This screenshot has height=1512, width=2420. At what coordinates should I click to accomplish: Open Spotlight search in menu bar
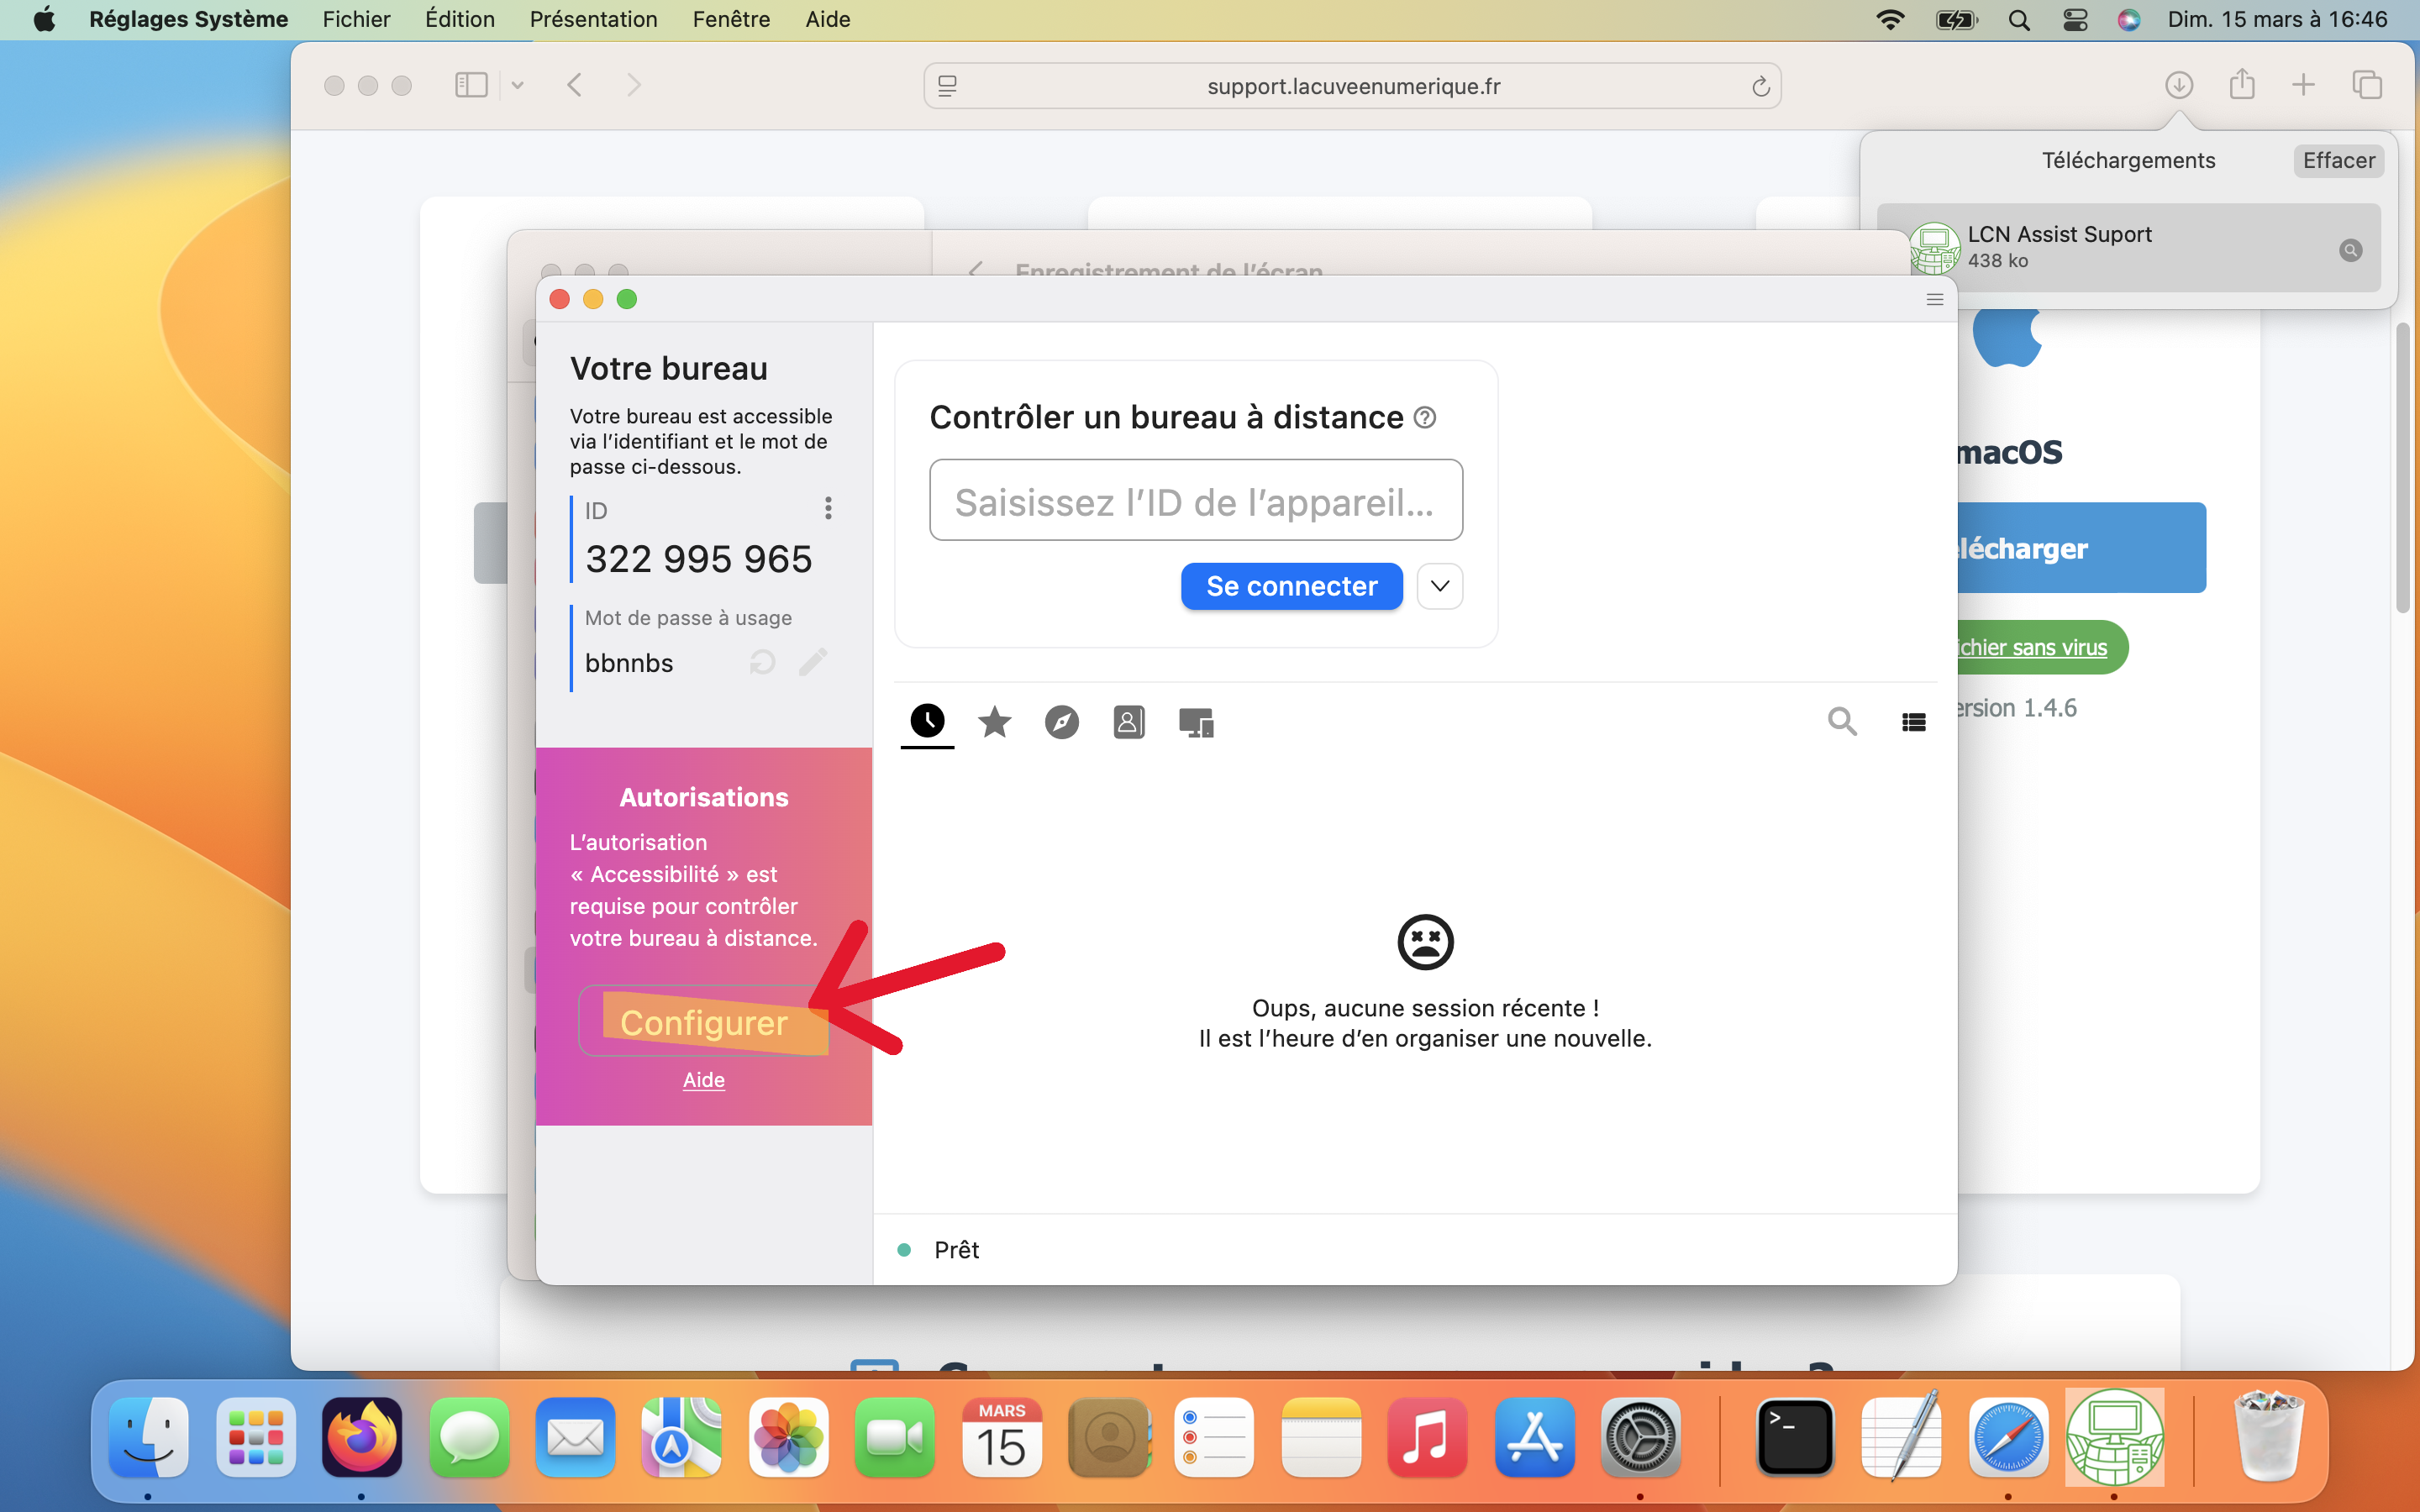(2019, 19)
